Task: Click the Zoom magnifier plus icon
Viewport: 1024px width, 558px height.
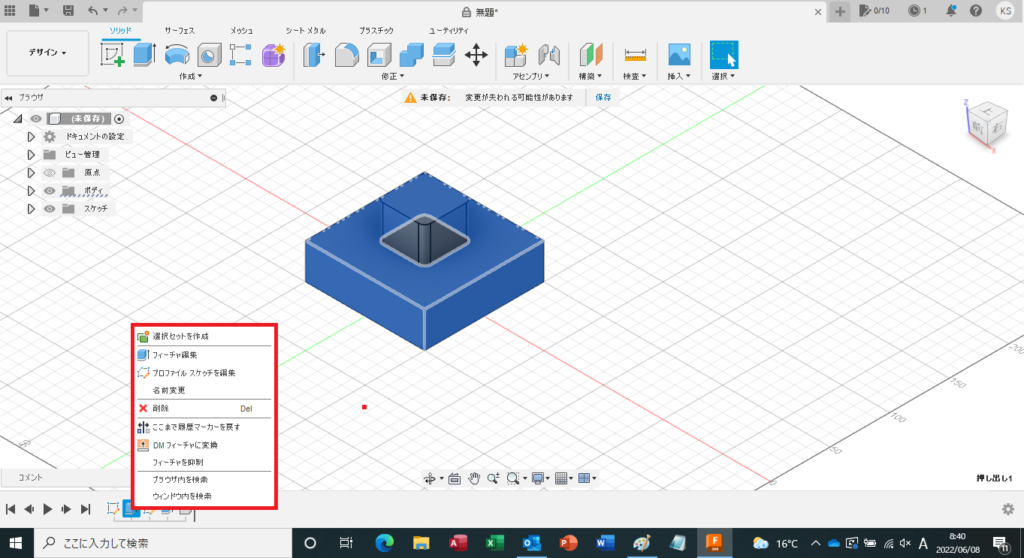Action: pyautogui.click(x=494, y=478)
